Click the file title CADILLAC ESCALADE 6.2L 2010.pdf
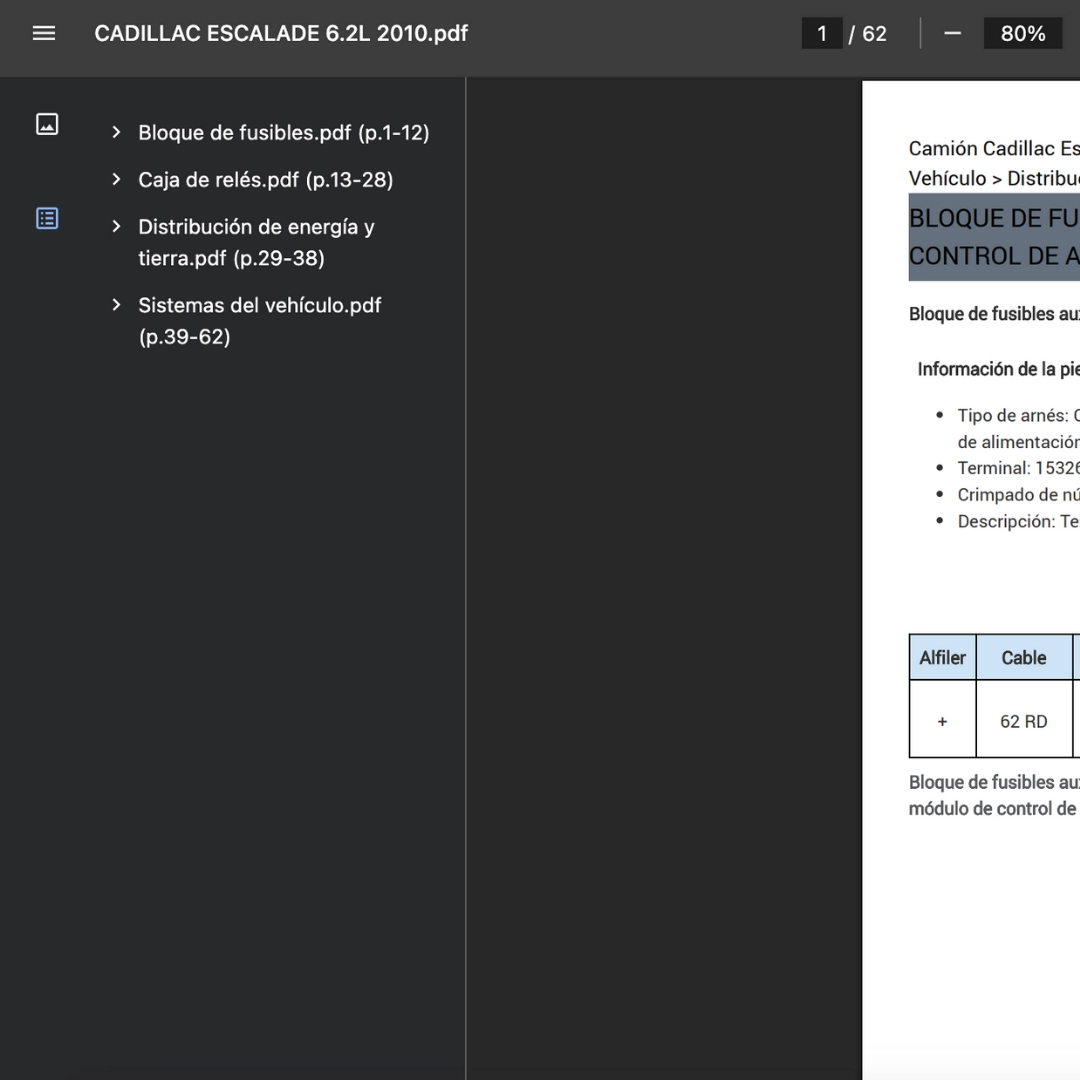This screenshot has height=1080, width=1080. 281,33
